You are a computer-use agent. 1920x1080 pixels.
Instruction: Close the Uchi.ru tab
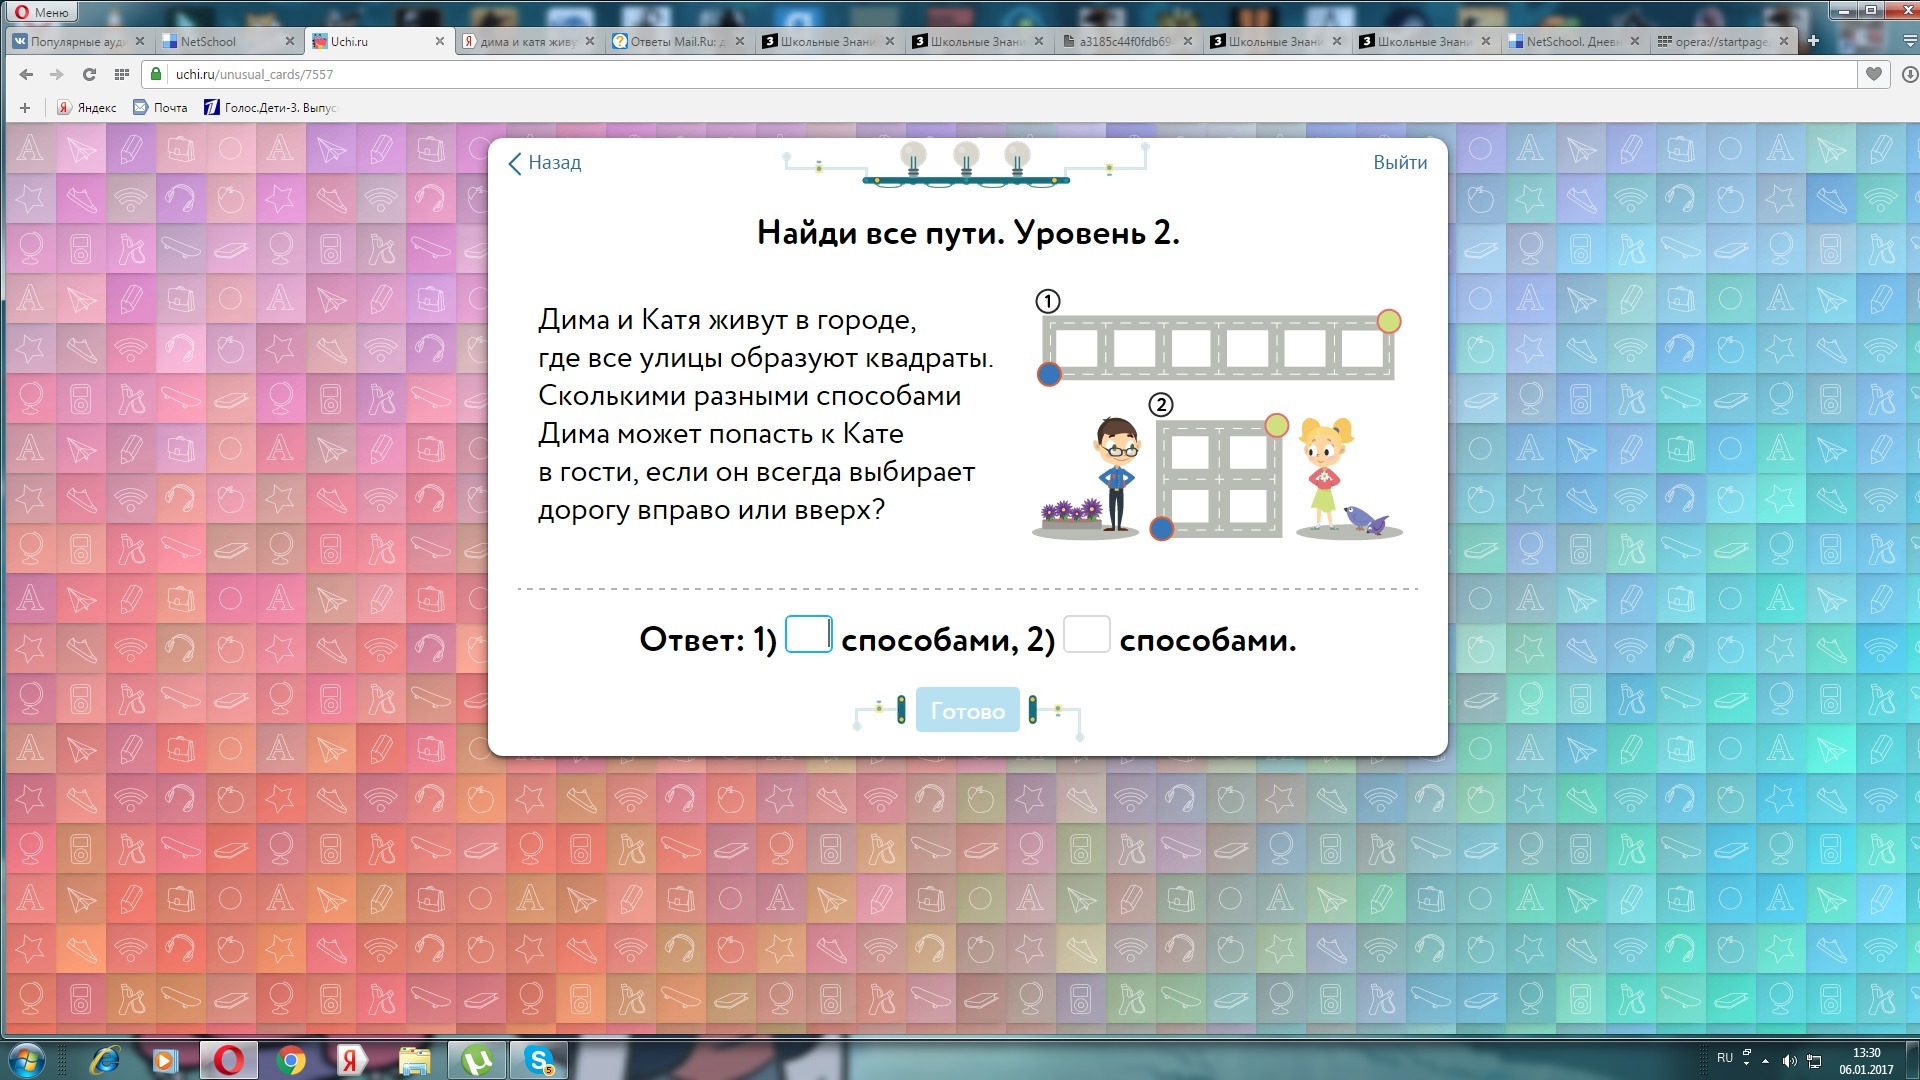439,41
